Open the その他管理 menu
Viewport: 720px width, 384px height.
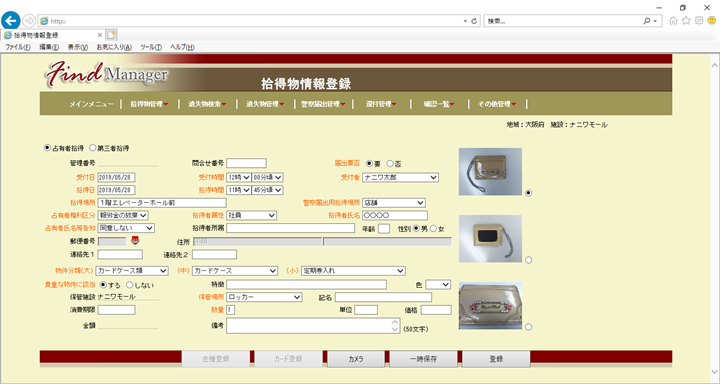click(x=497, y=104)
